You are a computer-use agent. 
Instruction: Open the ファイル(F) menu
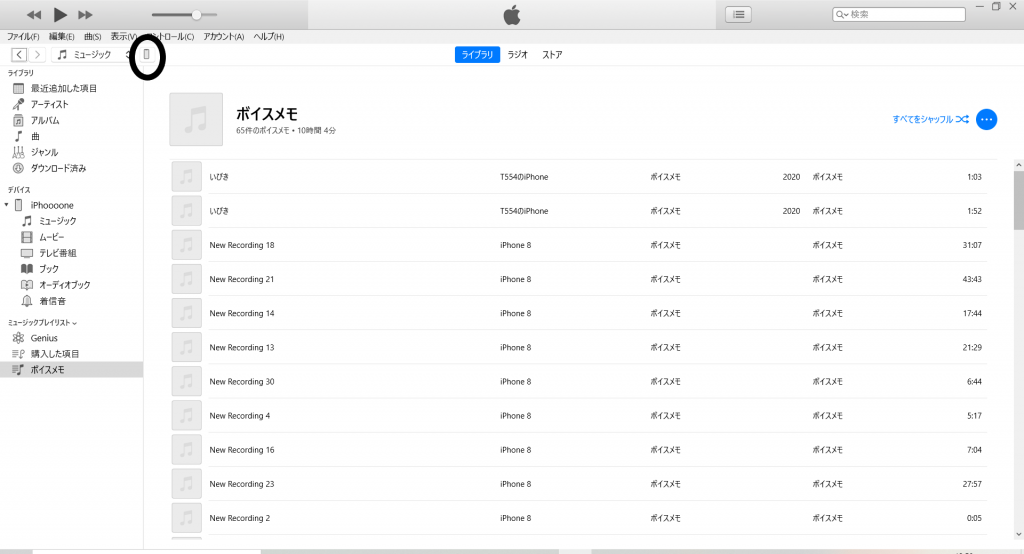[23, 37]
